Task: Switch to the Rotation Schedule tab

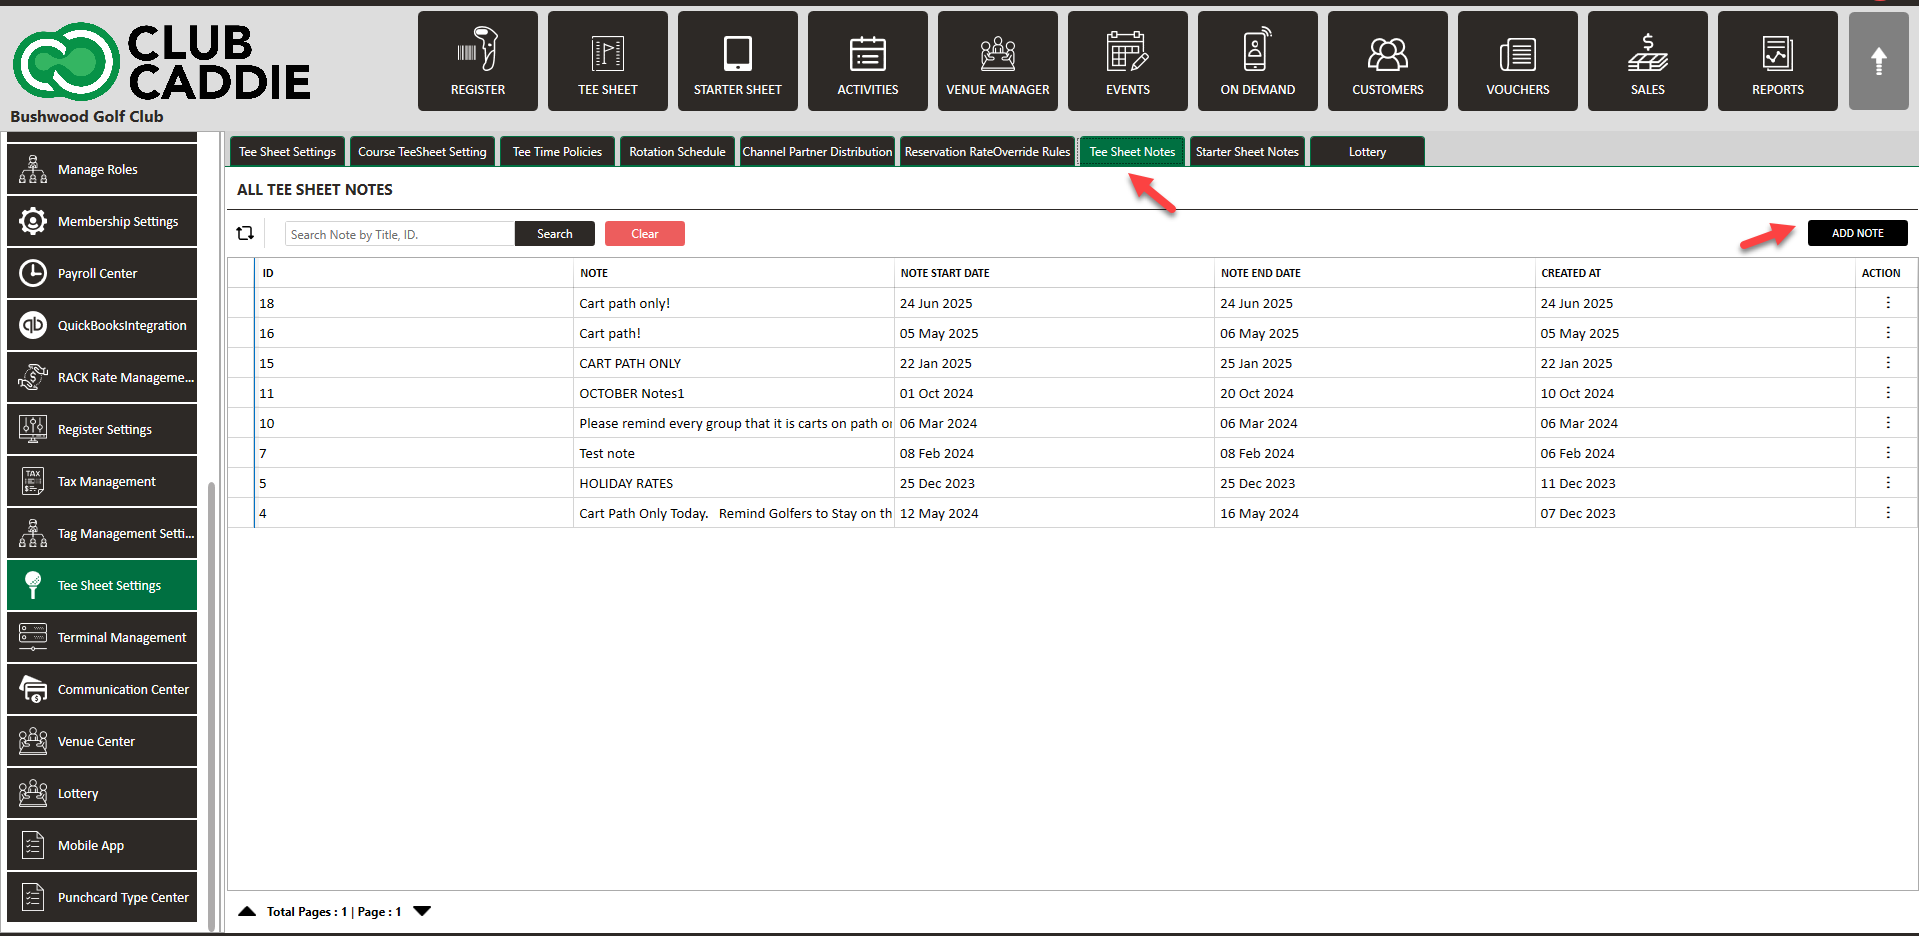Action: click(x=677, y=152)
